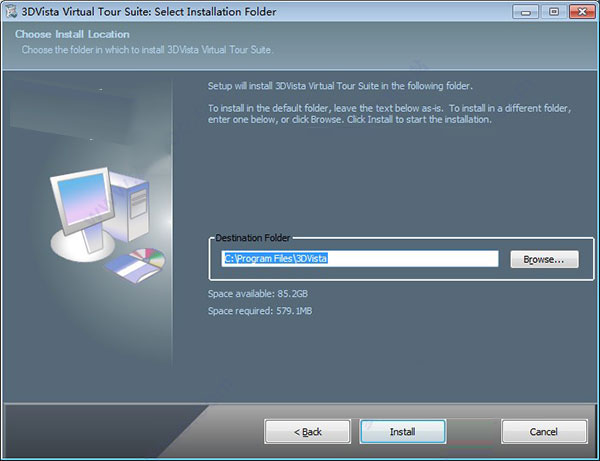This screenshot has height=461, width=600.
Task: Select the 'Space required: 579.1MB' text
Action: pos(260,311)
